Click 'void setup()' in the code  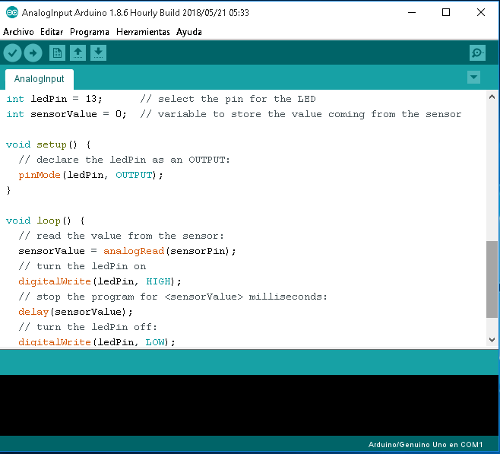pyautogui.click(x=41, y=145)
